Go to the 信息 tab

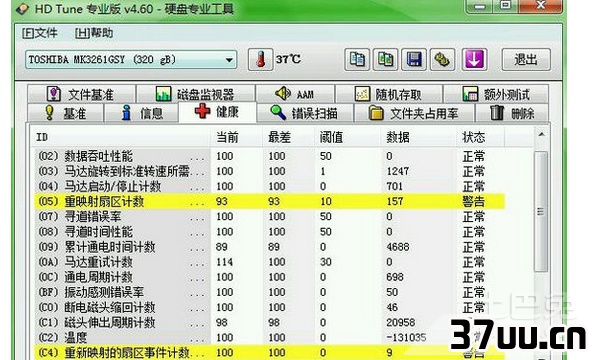tap(141, 113)
